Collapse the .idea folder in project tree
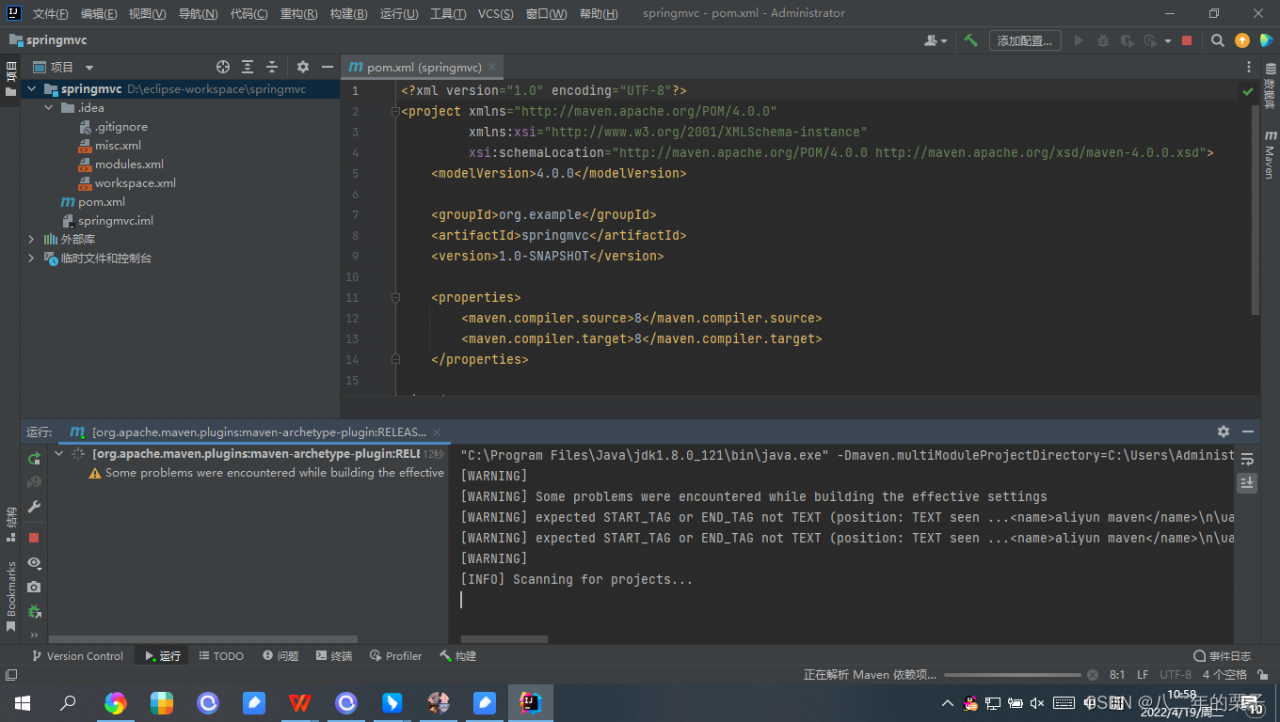Viewport: 1280px width, 722px height. pos(48,108)
